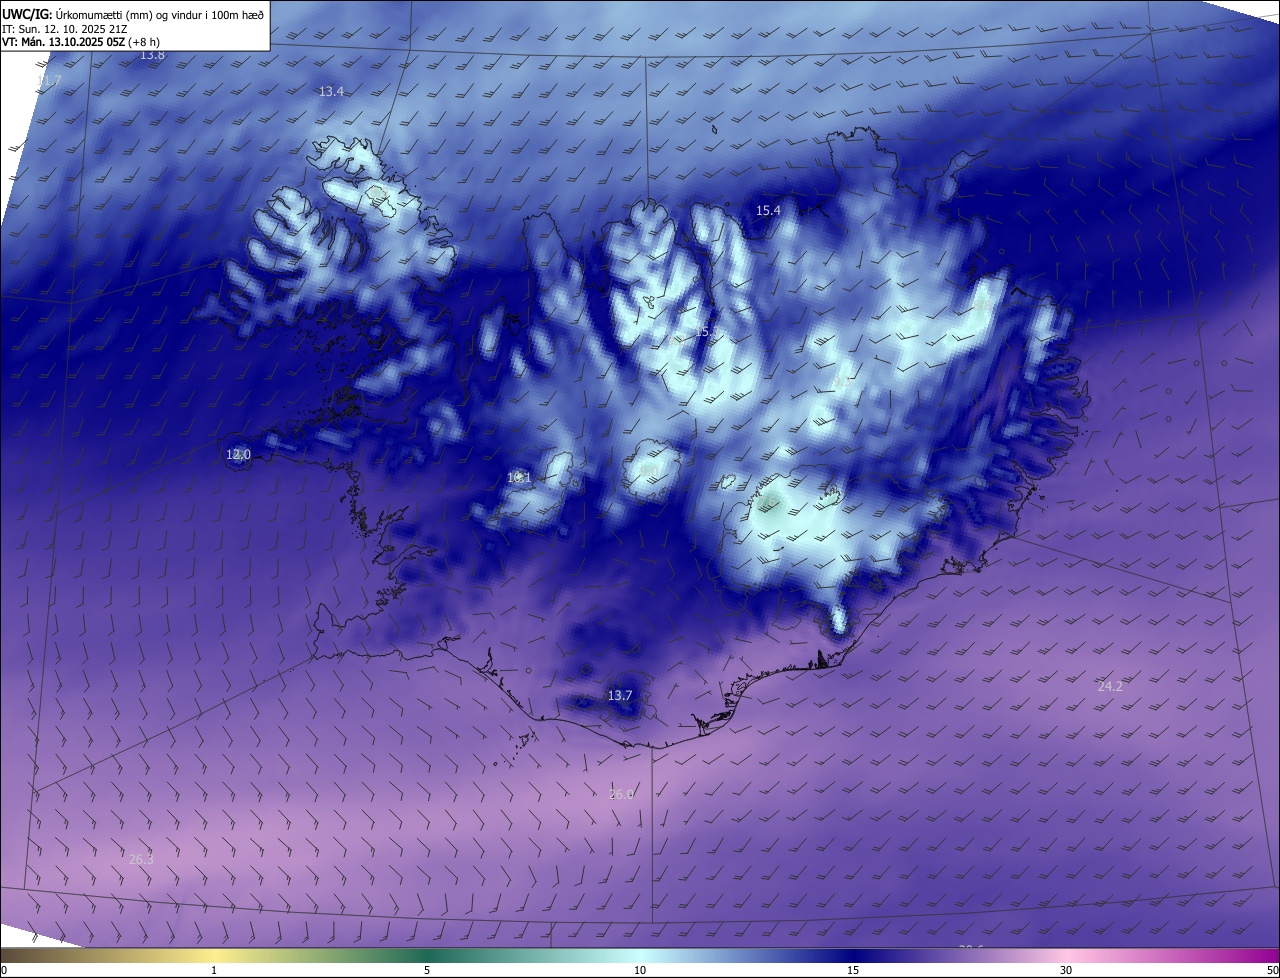This screenshot has width=1280, height=978.
Task: Click the 12.0 value at the western peninsula tip
Action: pos(238,455)
